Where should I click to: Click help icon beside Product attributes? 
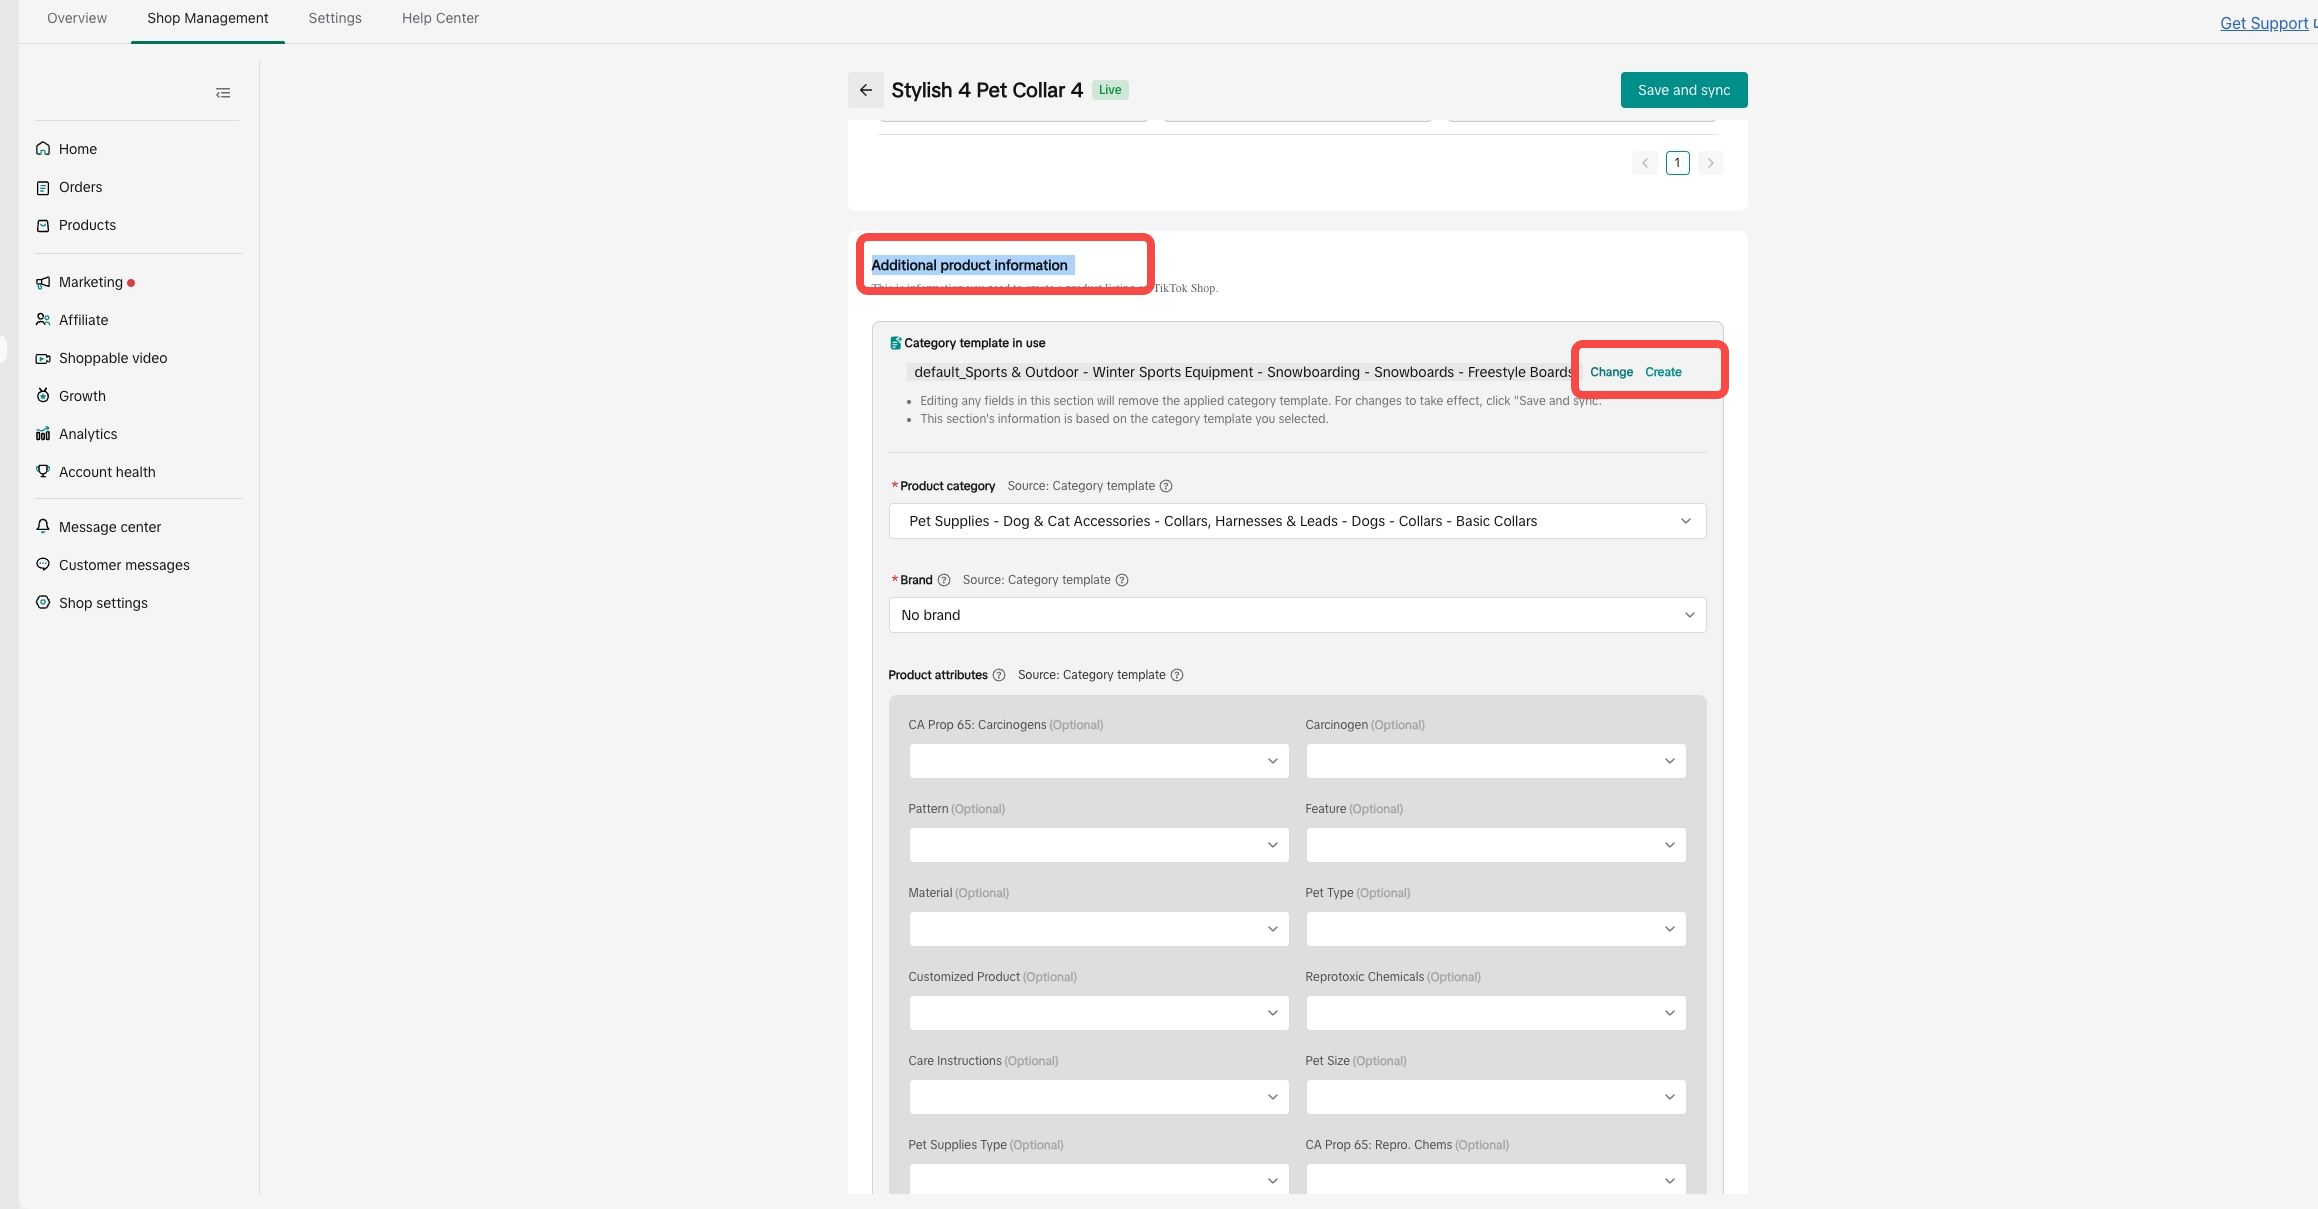click(998, 675)
